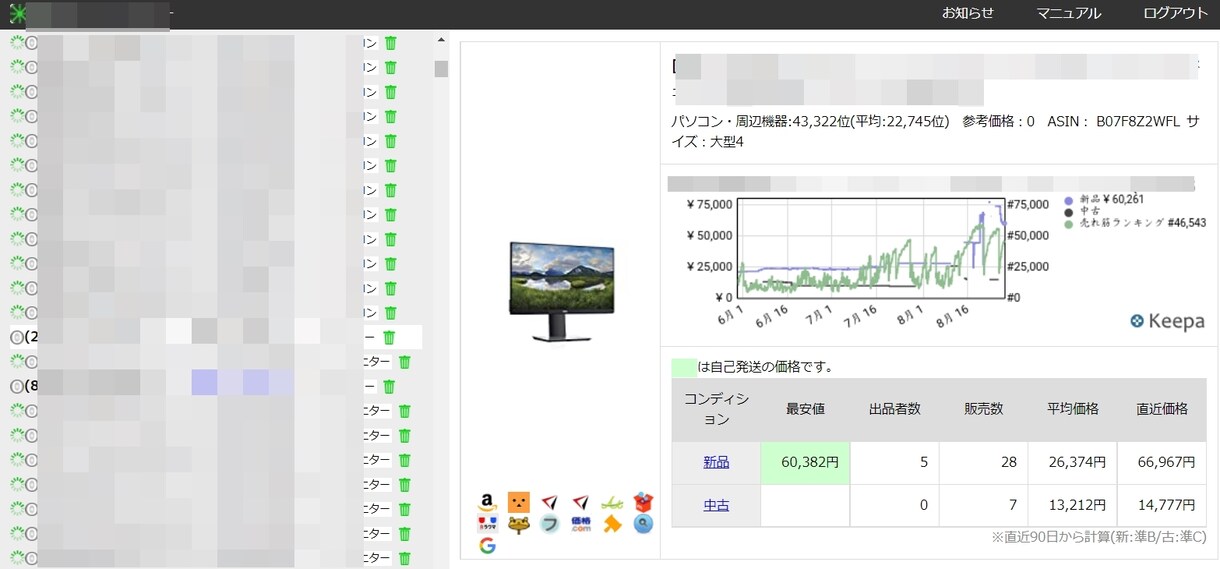Click the green 売れ筋ランキング legend dot

(1069, 223)
